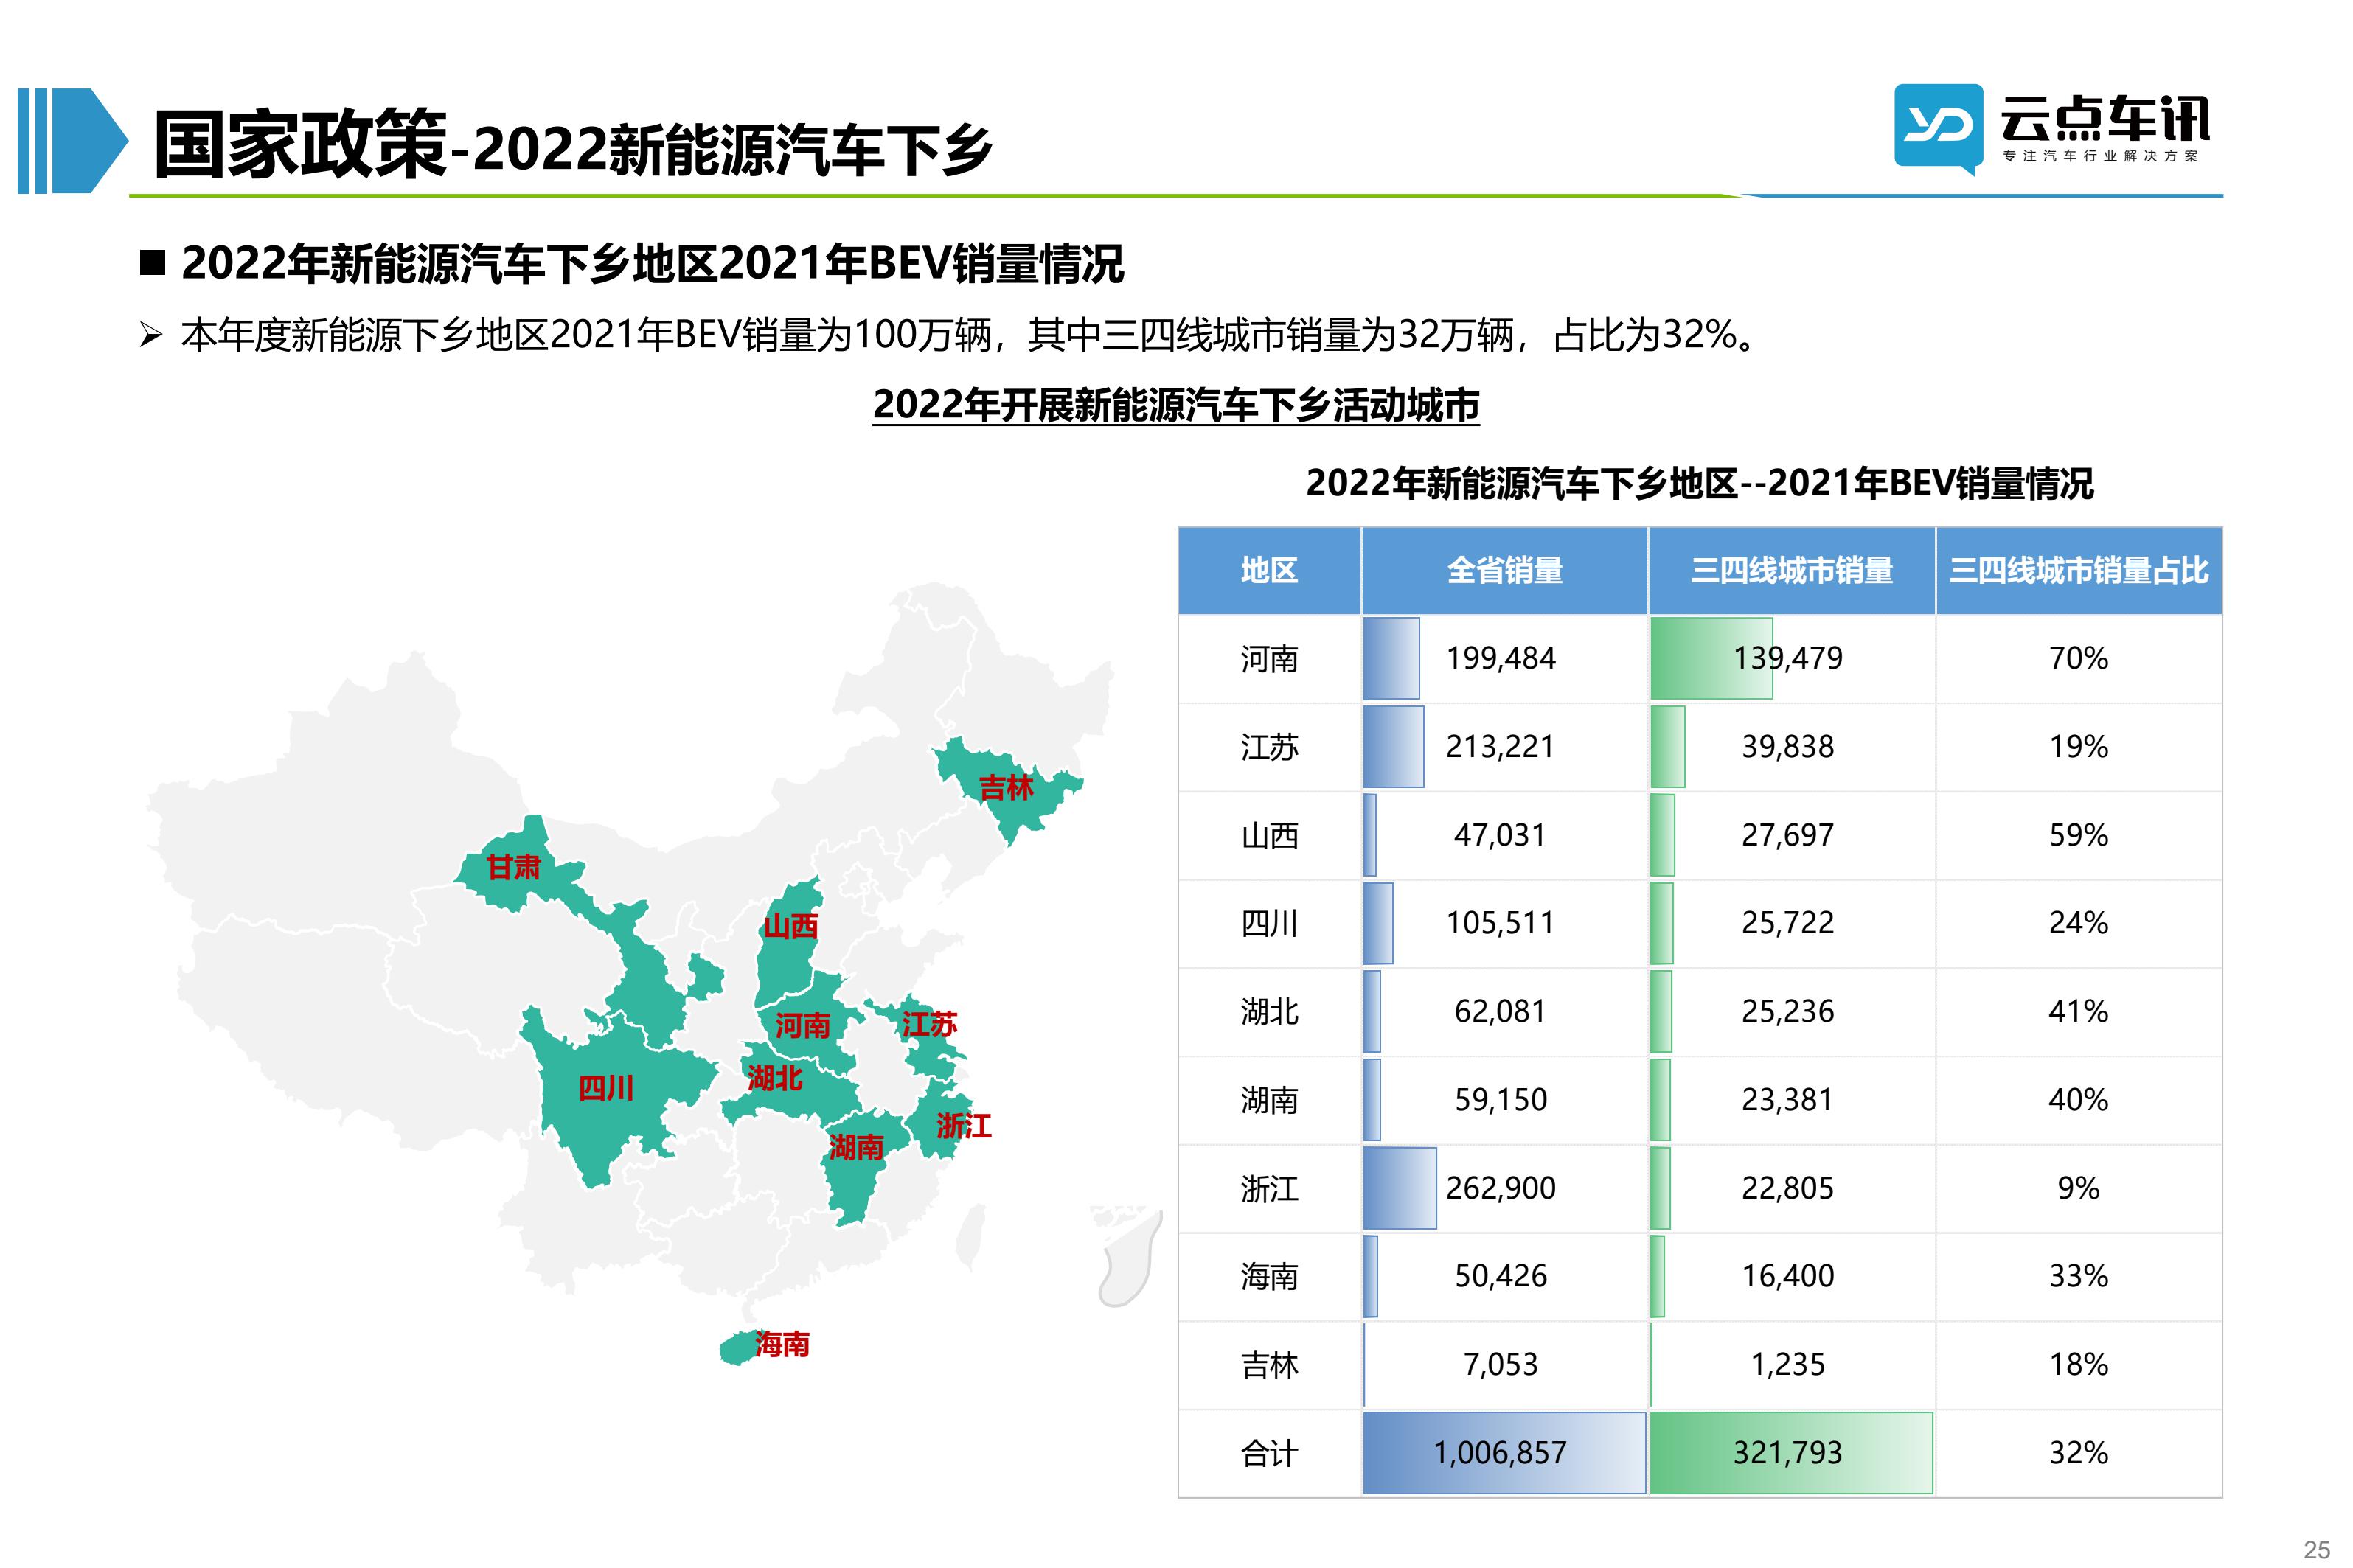Click 江苏 province label on the map
Viewport: 2353px width, 1568px height.
coord(929,1024)
